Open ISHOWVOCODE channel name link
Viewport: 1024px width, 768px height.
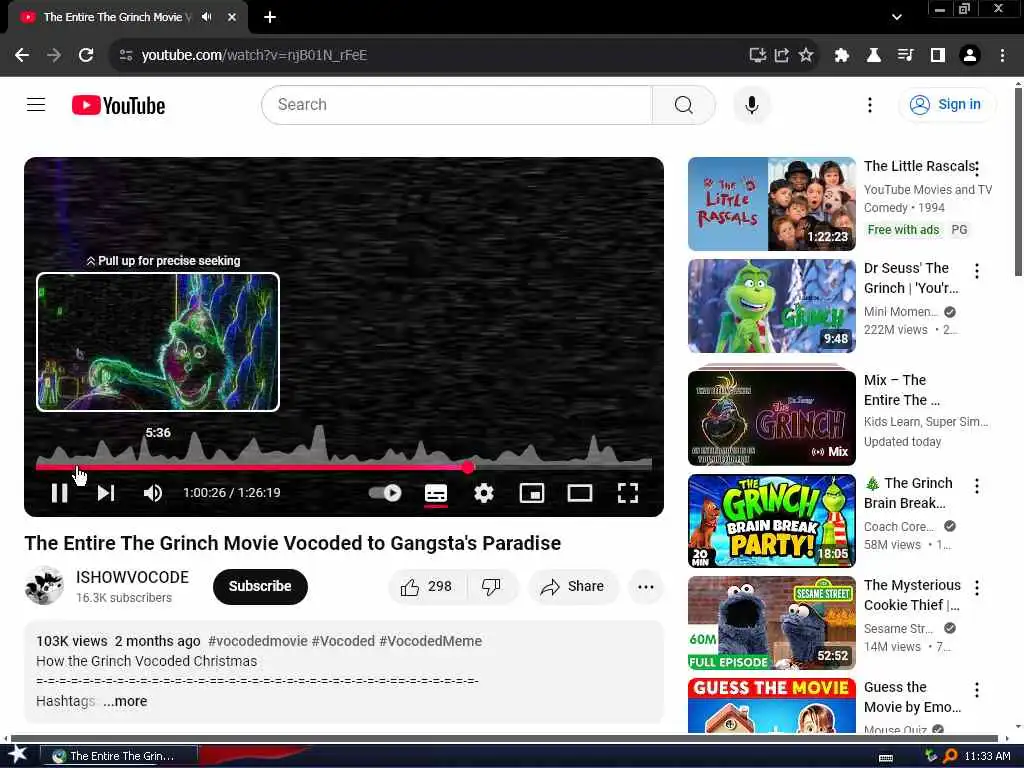[x=132, y=577]
